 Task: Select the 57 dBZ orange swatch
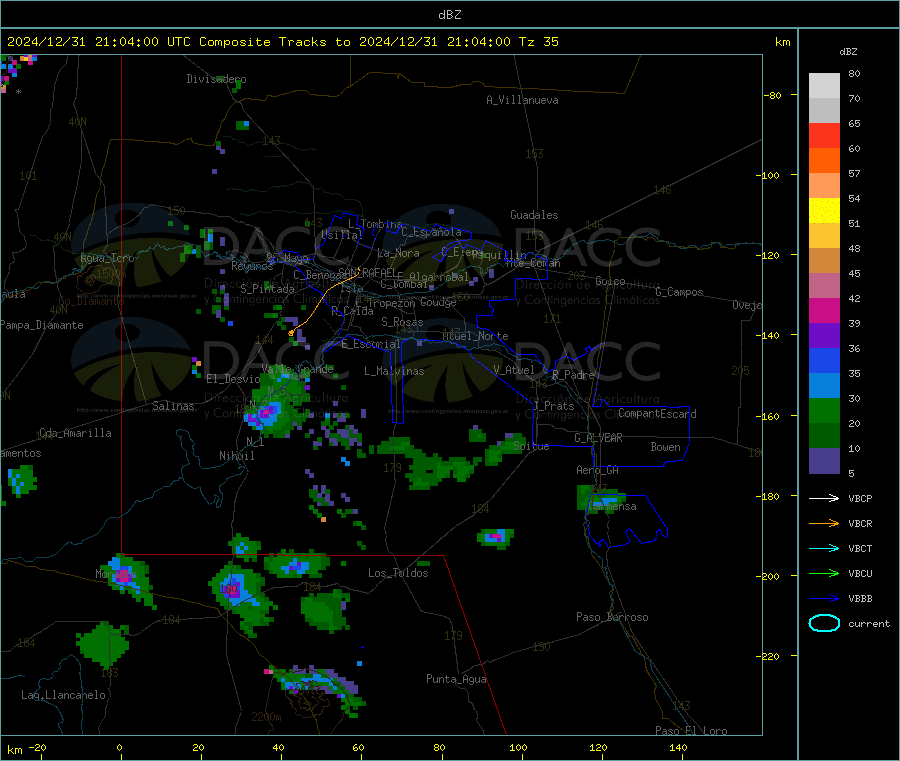(x=824, y=161)
